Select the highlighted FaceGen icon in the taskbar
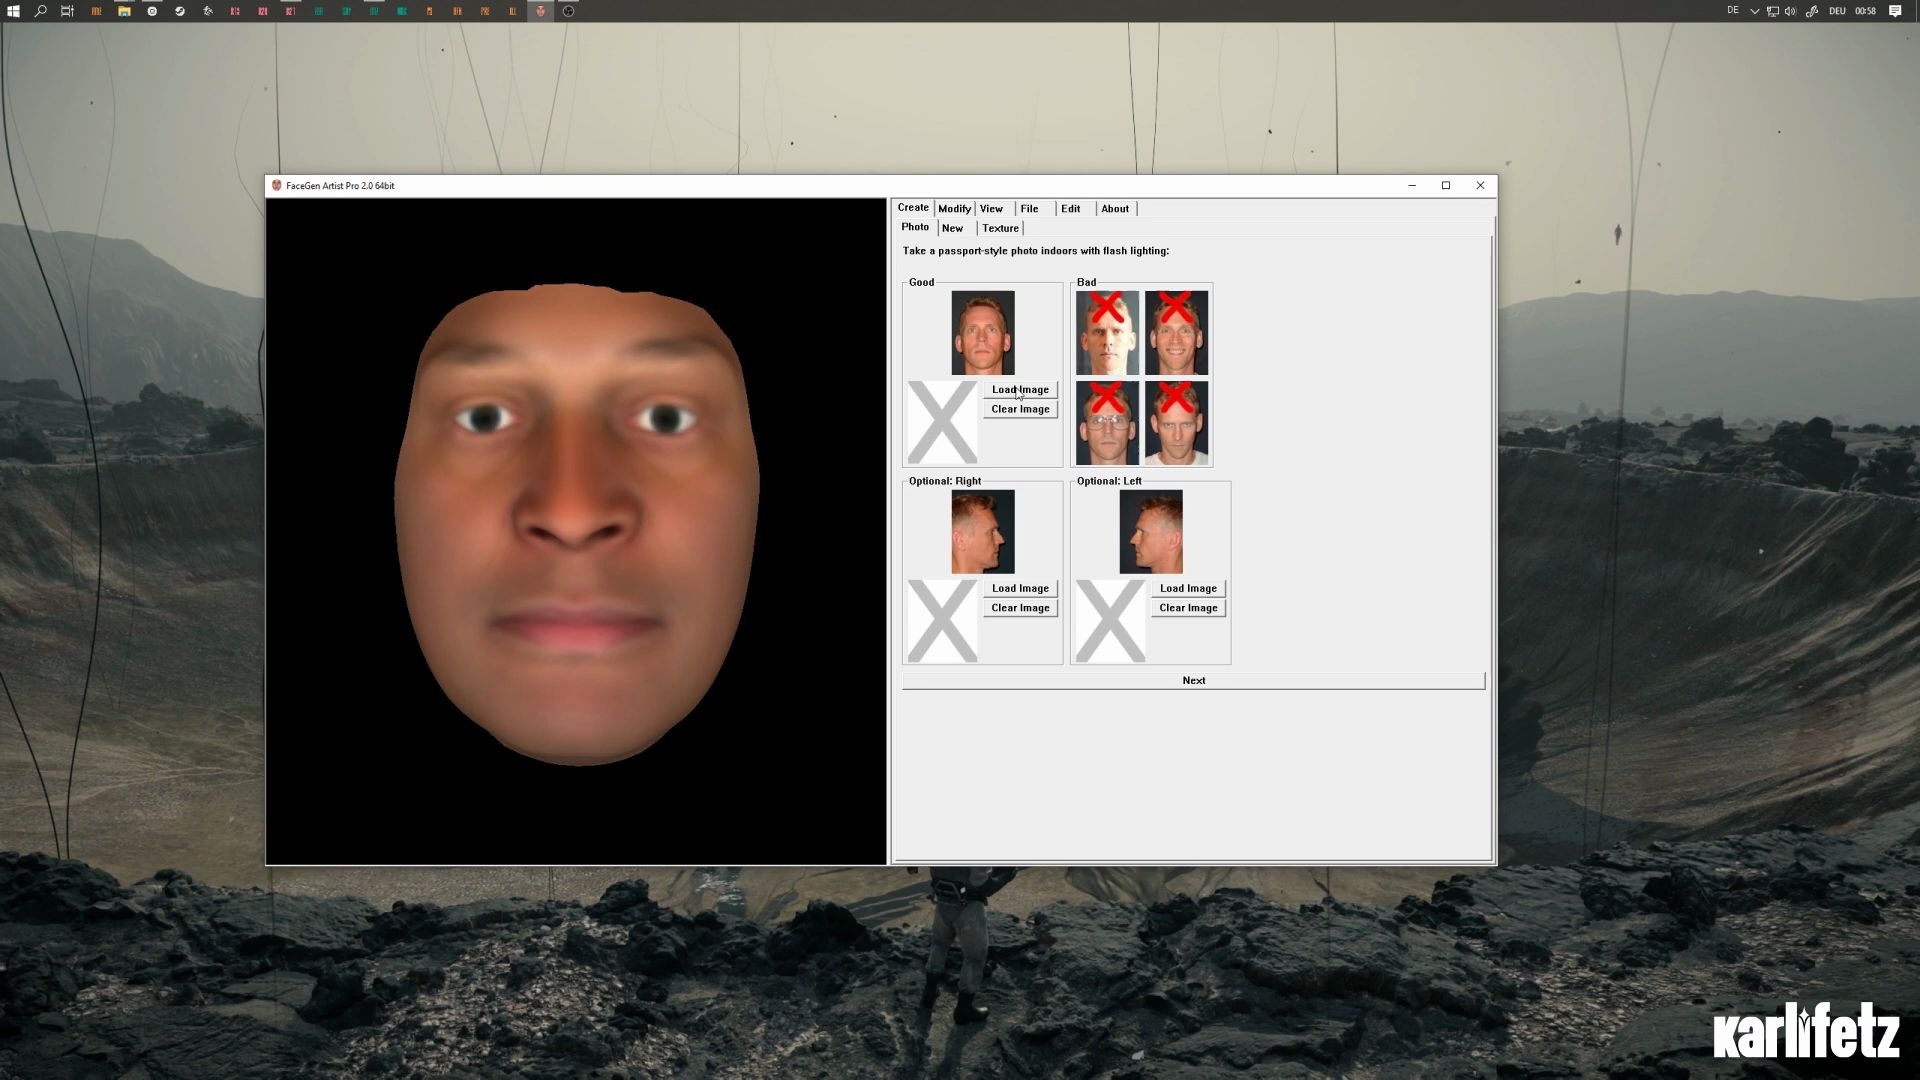This screenshot has height=1080, width=1920. coord(540,11)
